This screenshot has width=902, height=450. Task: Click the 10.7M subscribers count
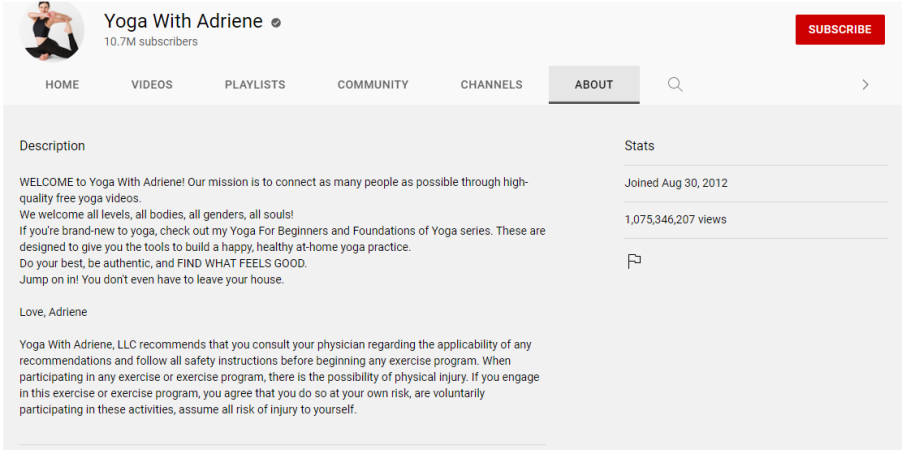pos(151,41)
